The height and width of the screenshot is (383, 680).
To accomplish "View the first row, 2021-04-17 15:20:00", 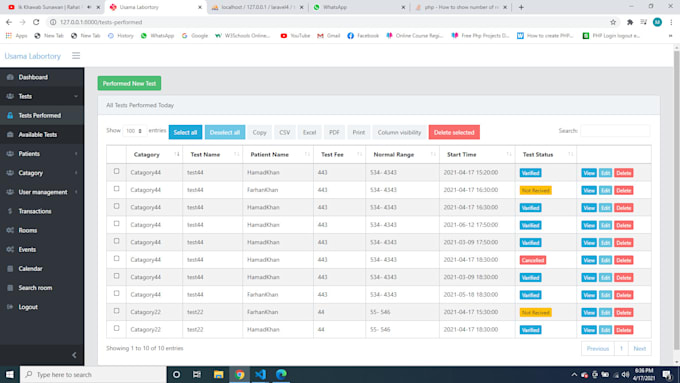I will (588, 173).
